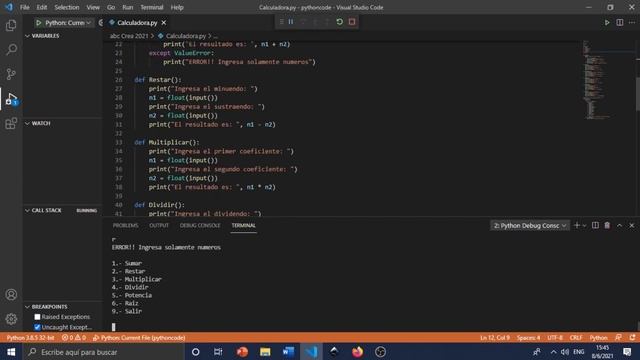Open the Python Debug Console terminal dropdown
This screenshot has height=360, width=640.
point(530,225)
